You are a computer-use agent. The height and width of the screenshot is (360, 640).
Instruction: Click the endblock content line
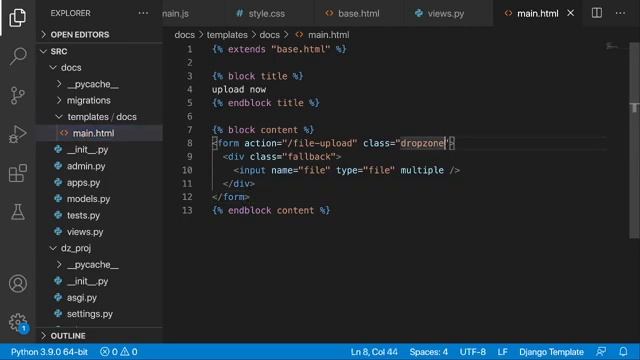click(x=271, y=211)
